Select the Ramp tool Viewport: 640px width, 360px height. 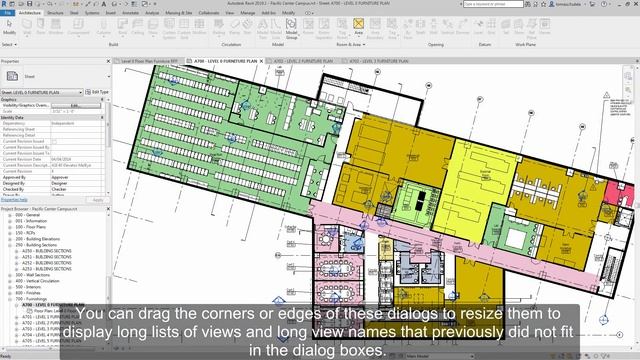point(234,27)
